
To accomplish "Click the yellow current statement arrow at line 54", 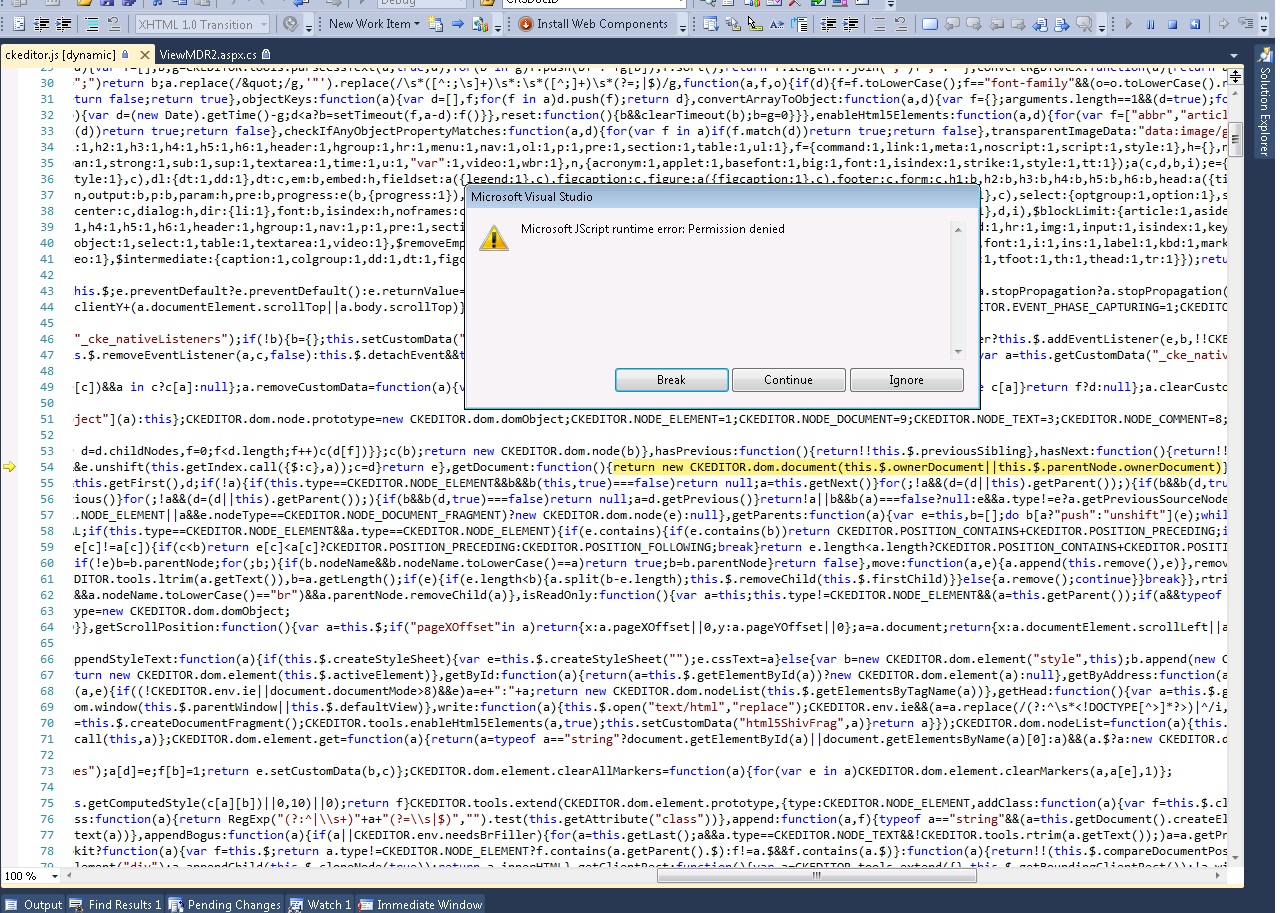I will (x=11, y=467).
